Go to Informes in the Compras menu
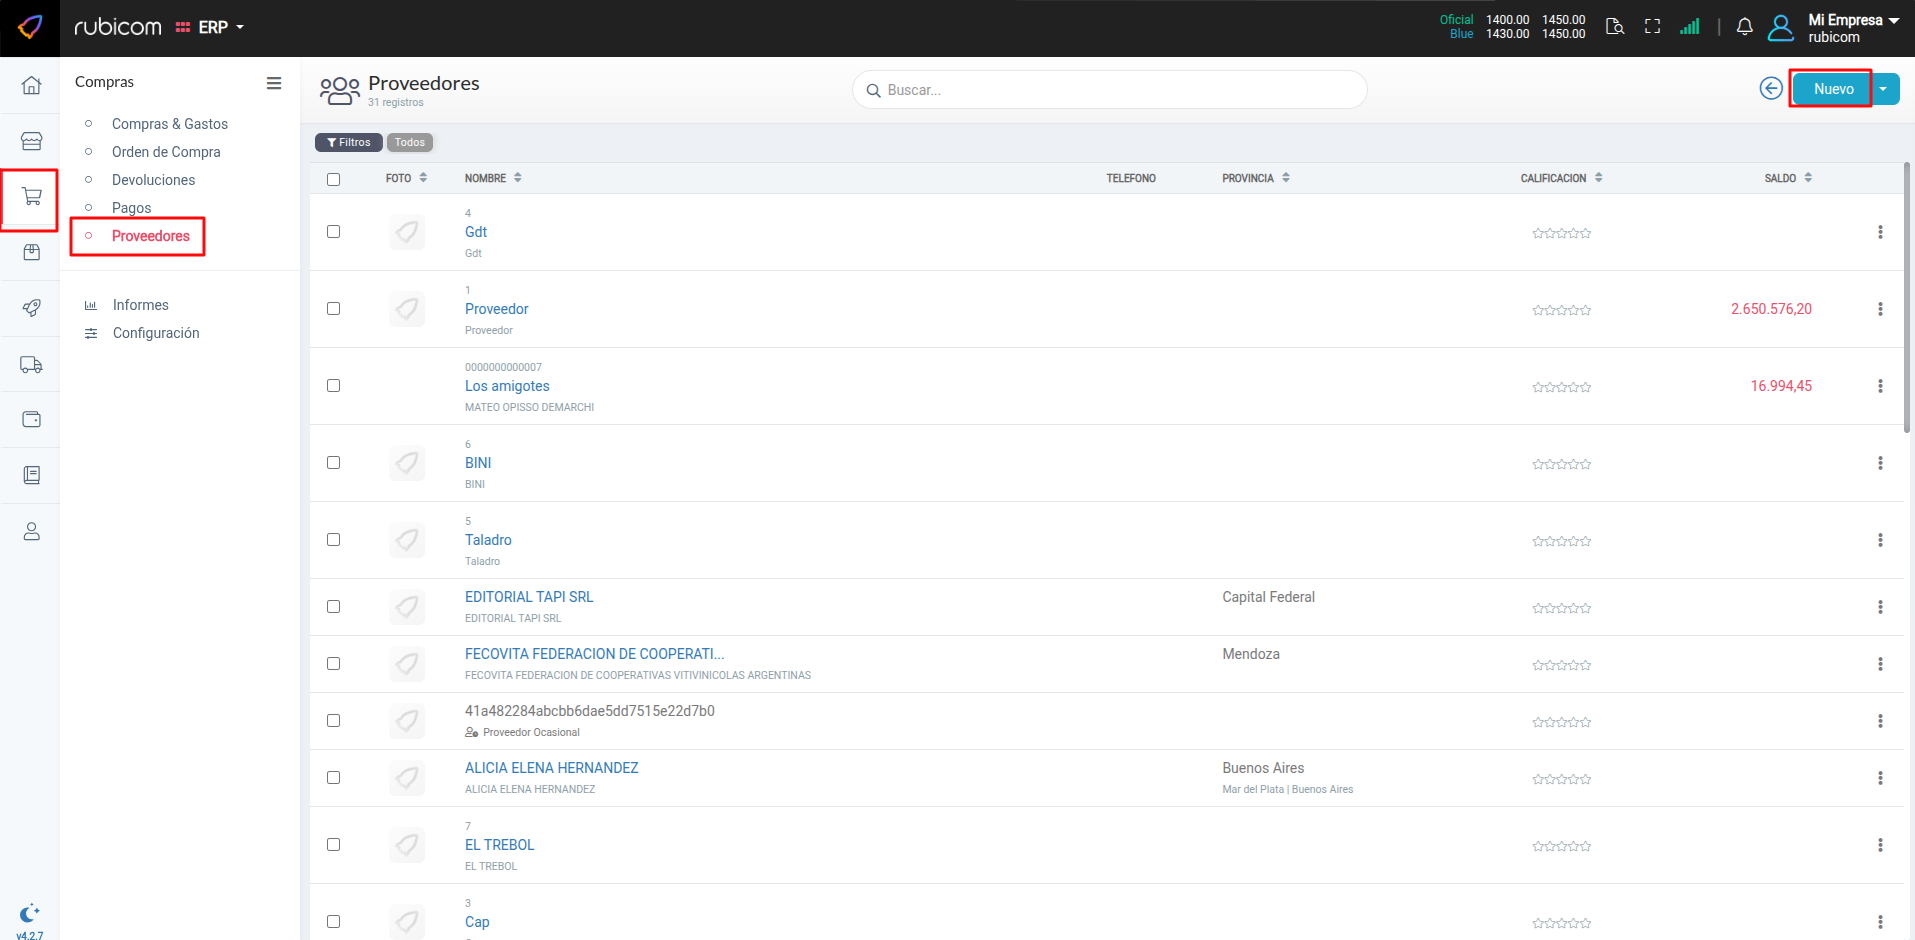The image size is (1915, 940). click(x=140, y=305)
